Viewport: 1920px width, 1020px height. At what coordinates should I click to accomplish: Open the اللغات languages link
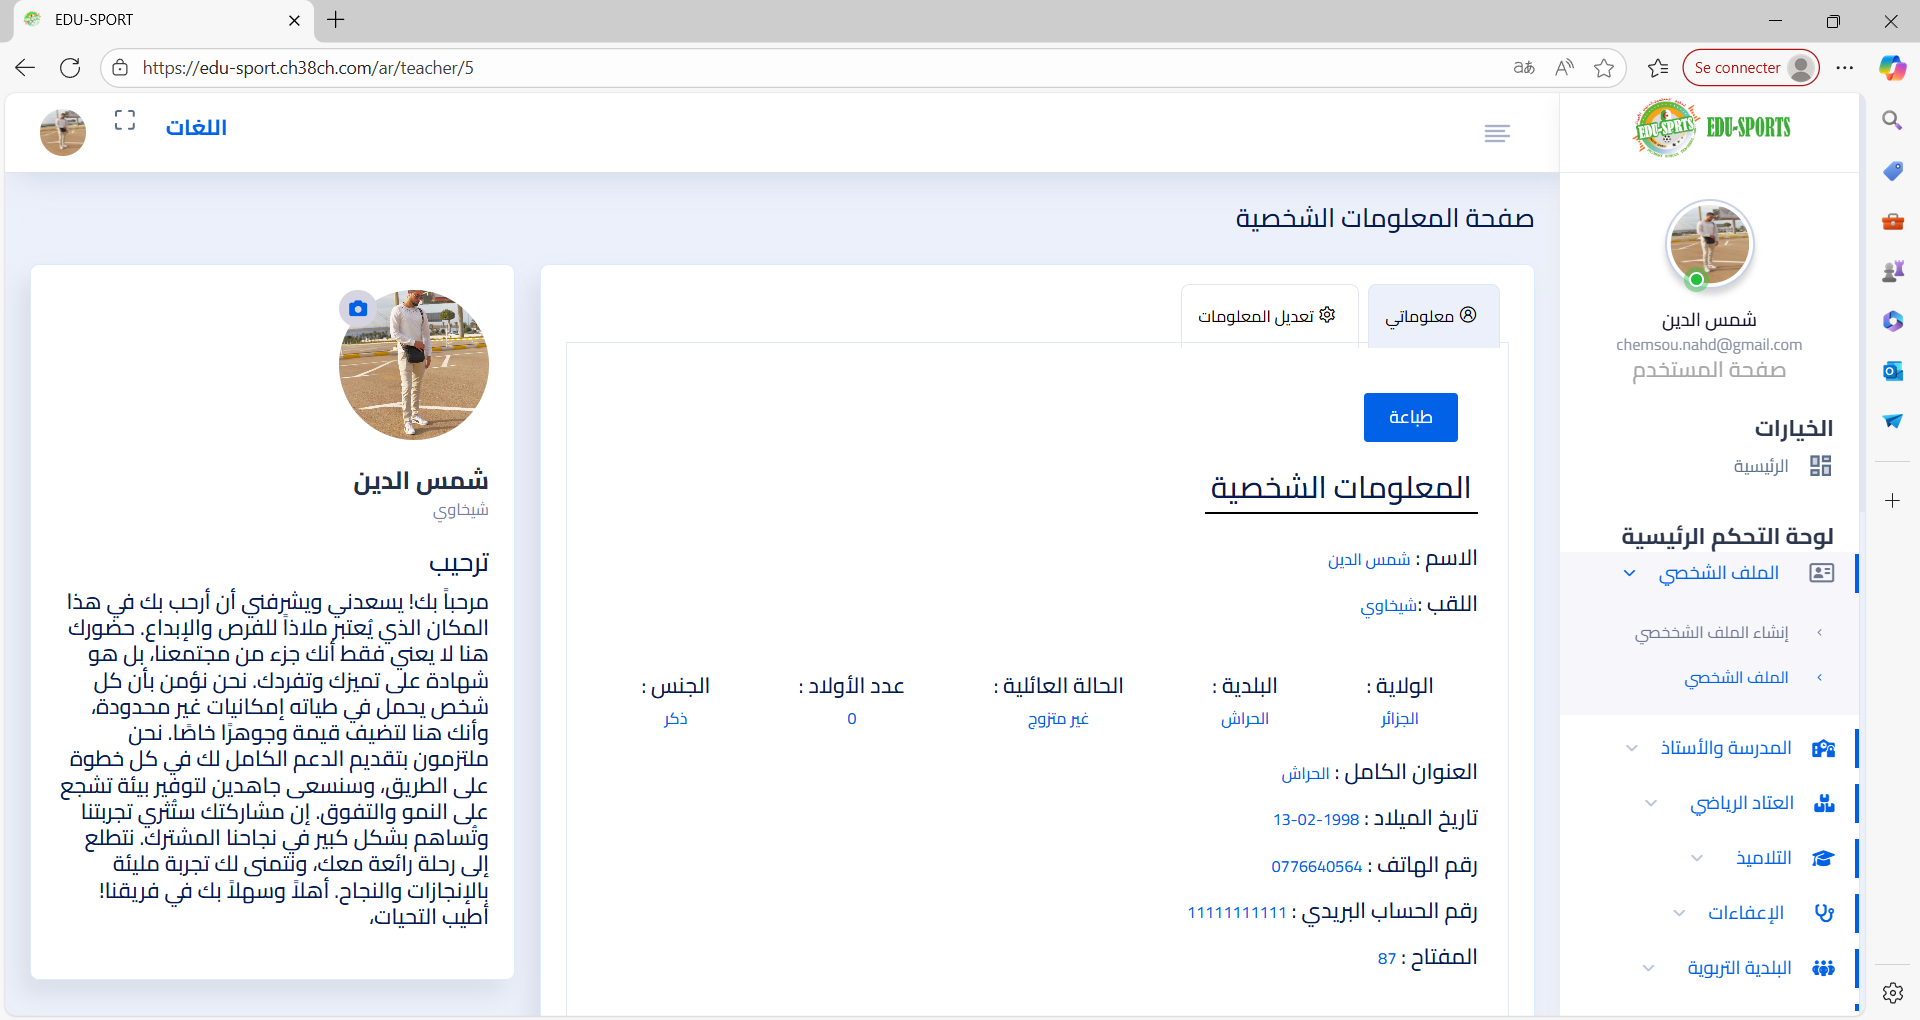[x=196, y=128]
